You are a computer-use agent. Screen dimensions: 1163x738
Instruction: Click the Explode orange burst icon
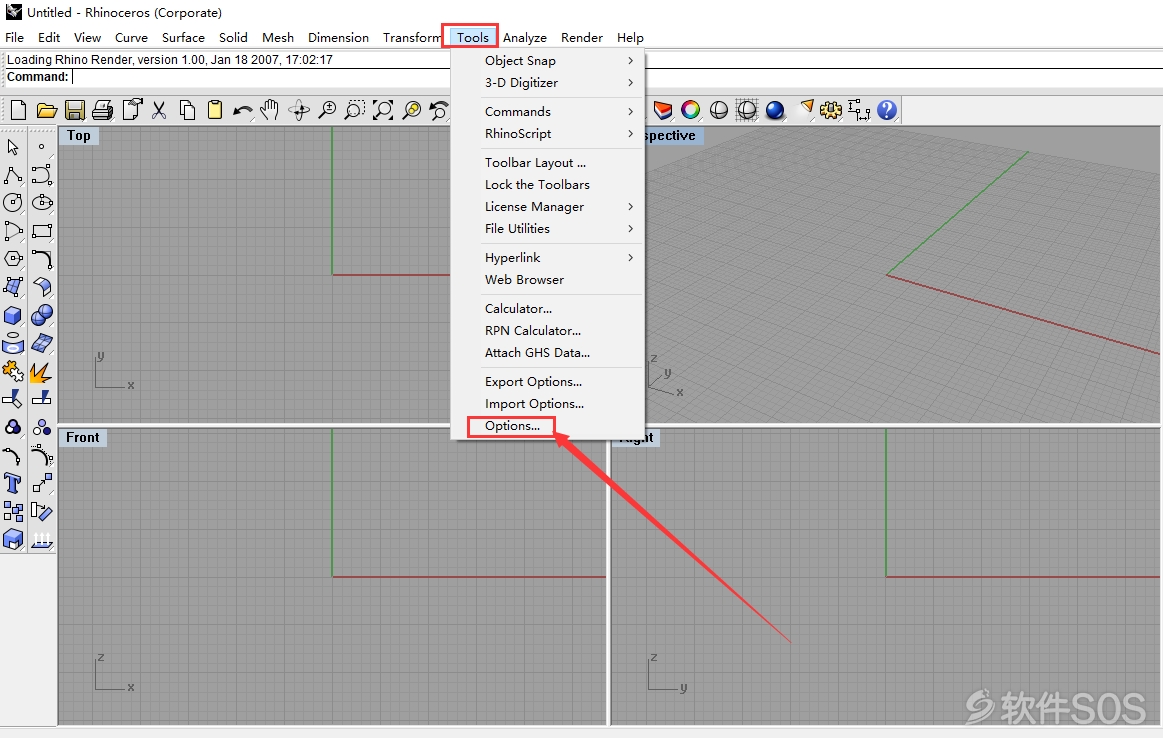[42, 371]
